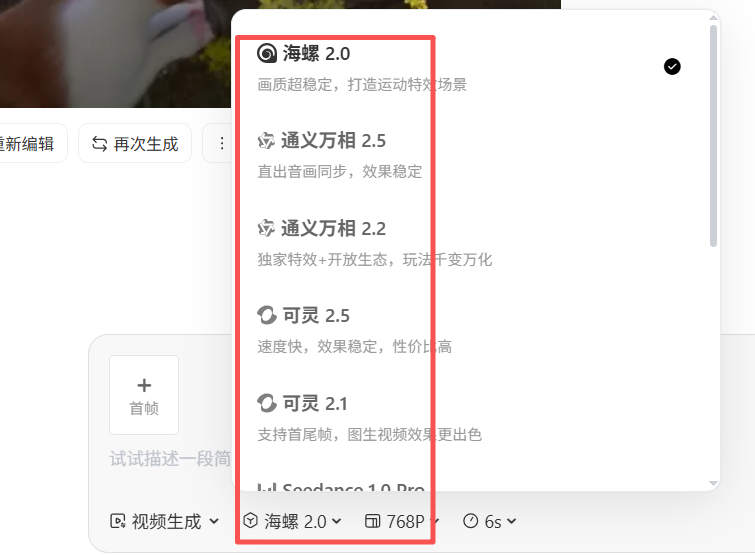Image resolution: width=755 pixels, height=555 pixels.
Task: Collapse the 海螺 2.0 model selector
Action: coord(292,521)
